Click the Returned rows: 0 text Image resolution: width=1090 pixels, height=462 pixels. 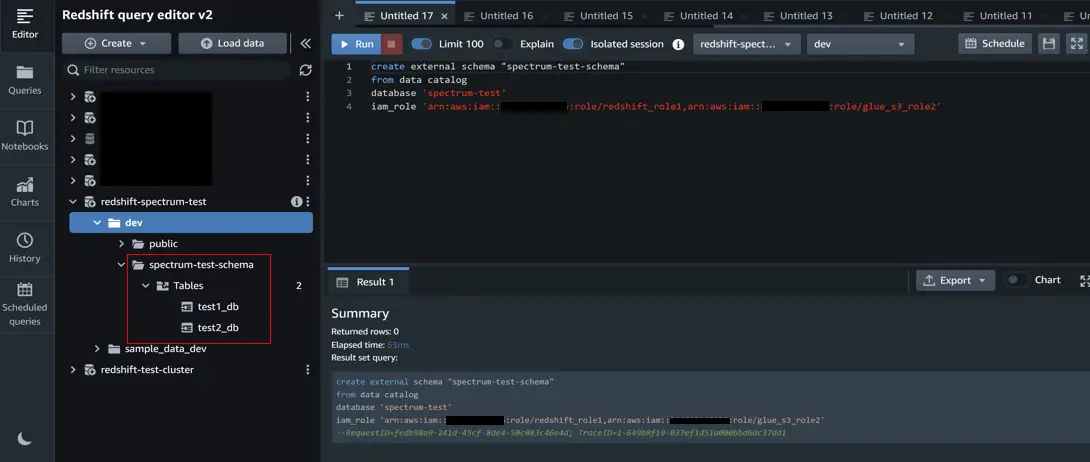365,331
